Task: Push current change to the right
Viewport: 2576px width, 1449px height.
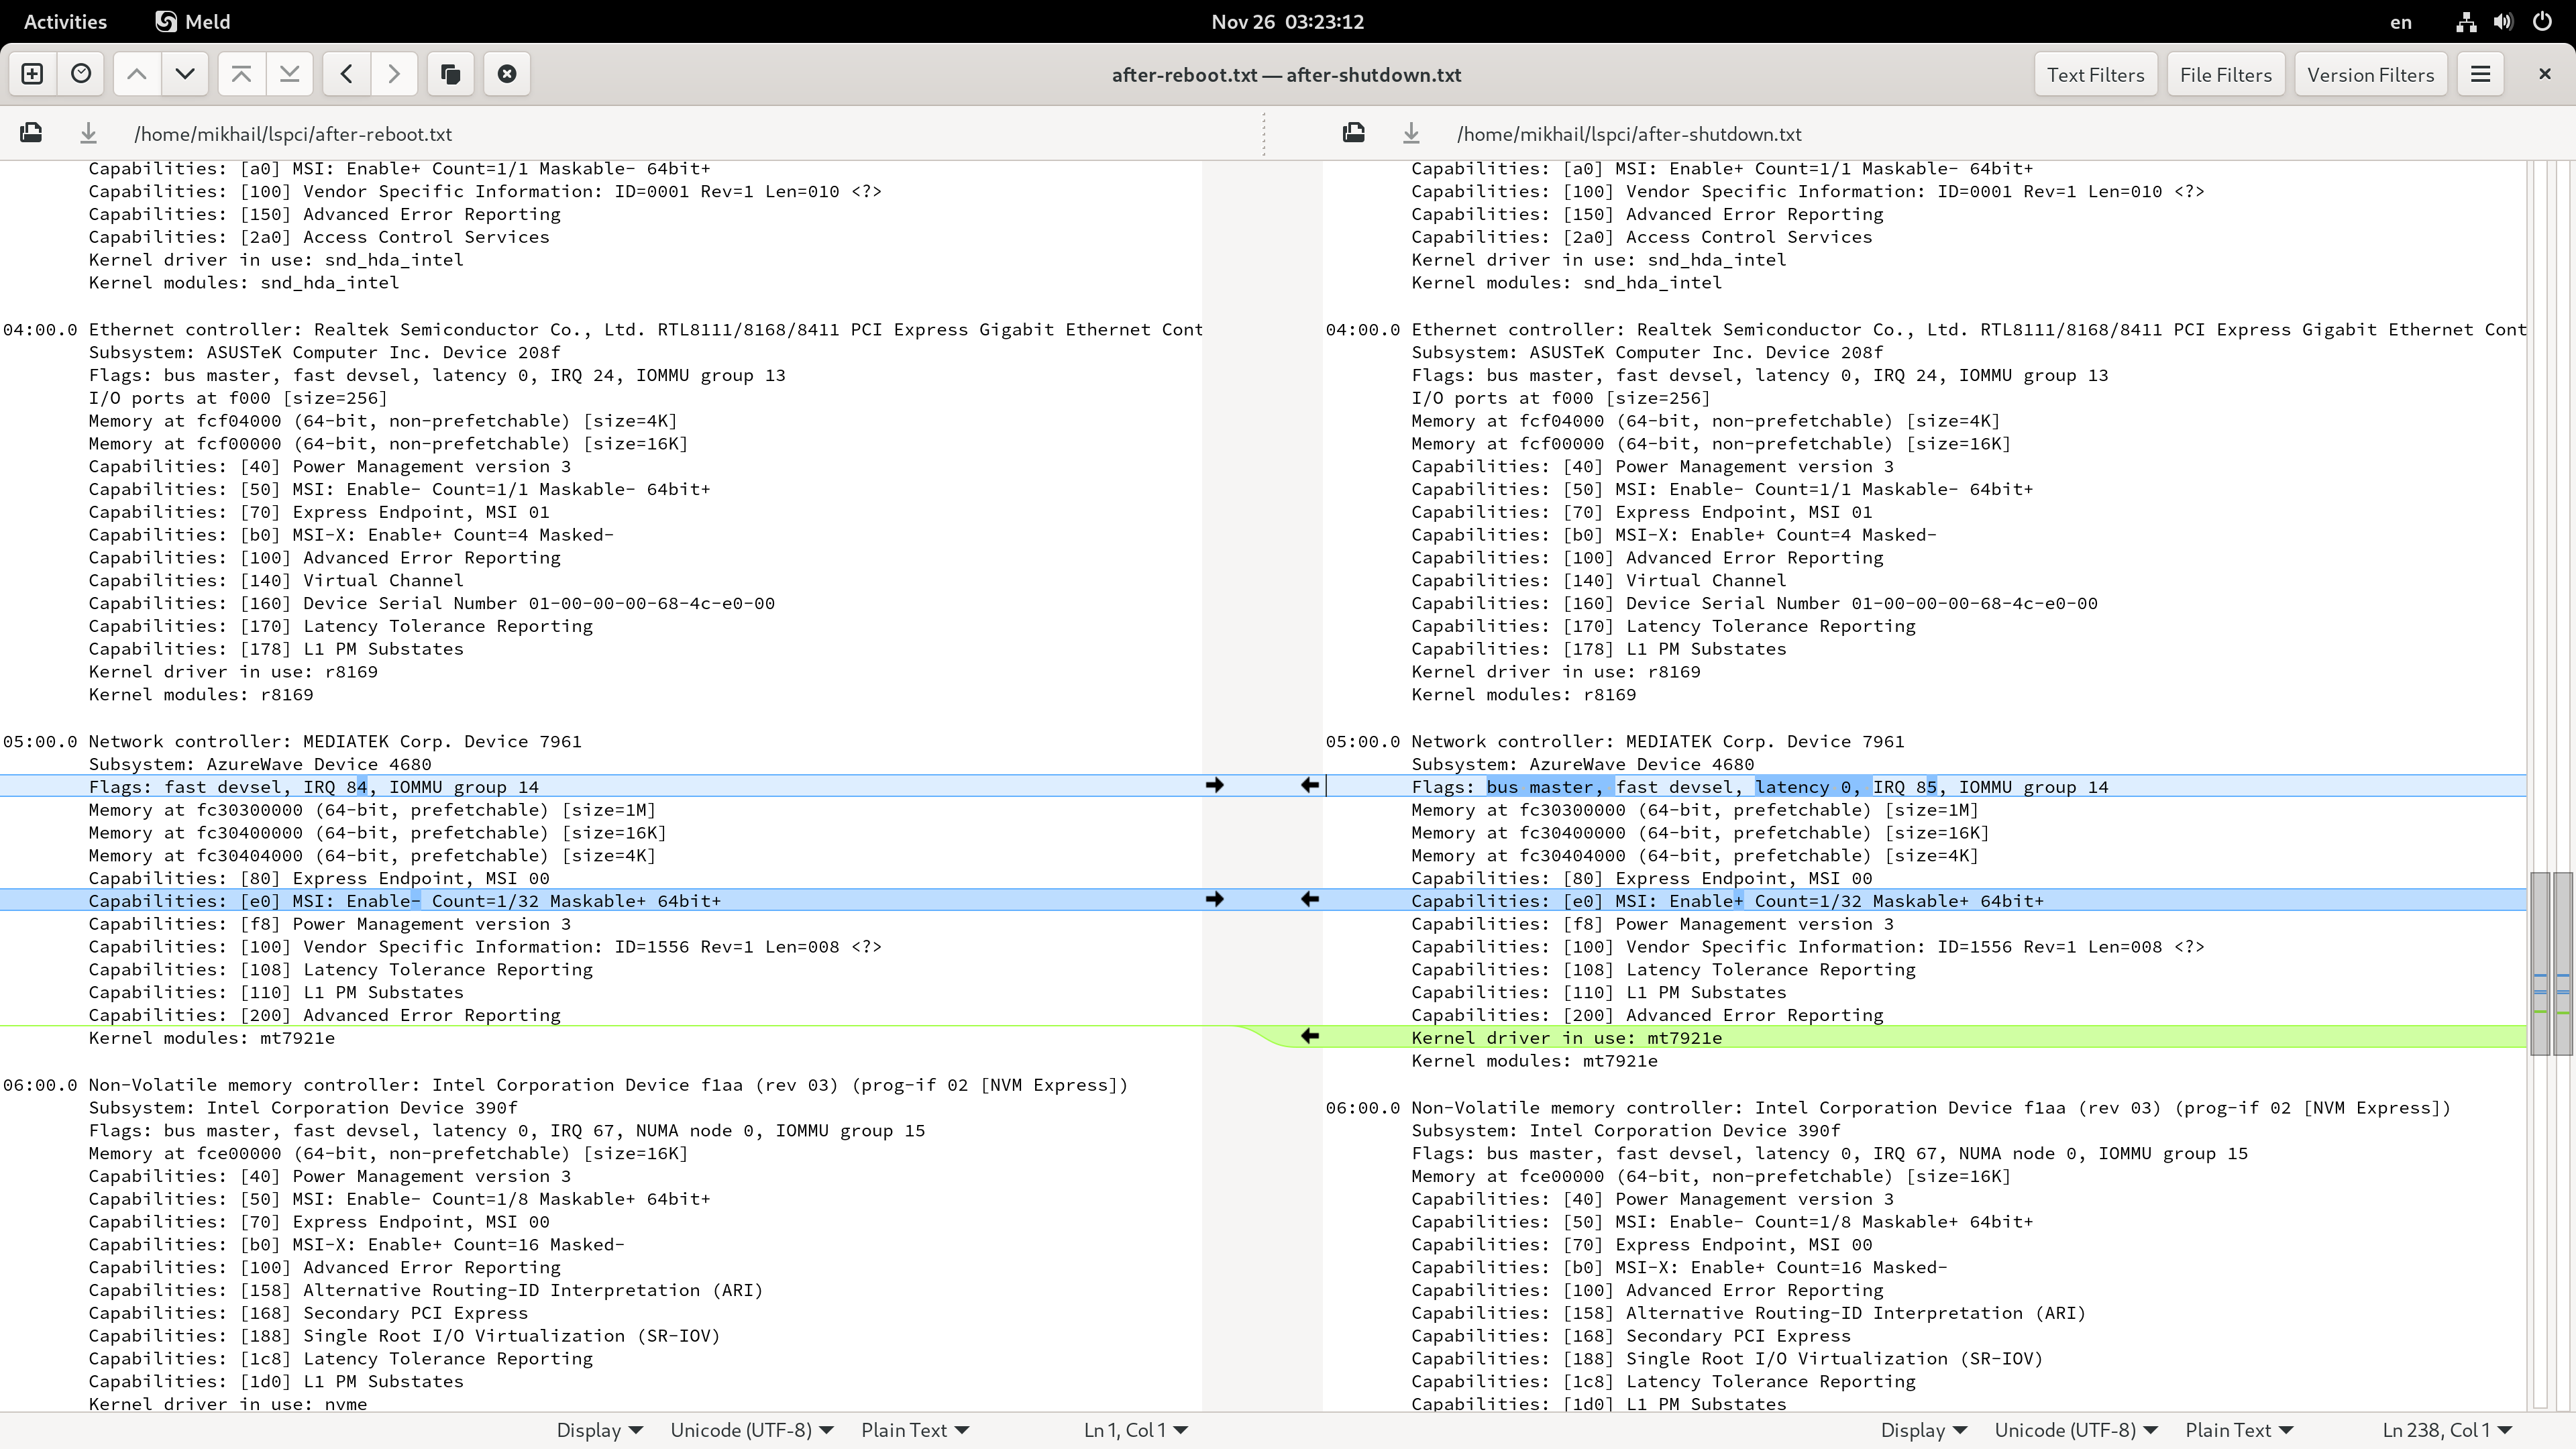Action: [394, 74]
